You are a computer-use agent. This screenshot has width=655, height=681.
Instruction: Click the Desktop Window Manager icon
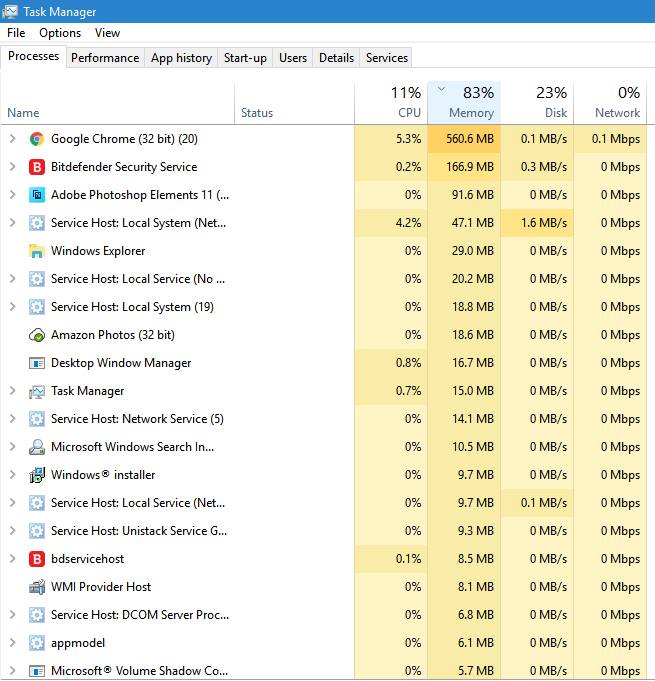[x=37, y=363]
